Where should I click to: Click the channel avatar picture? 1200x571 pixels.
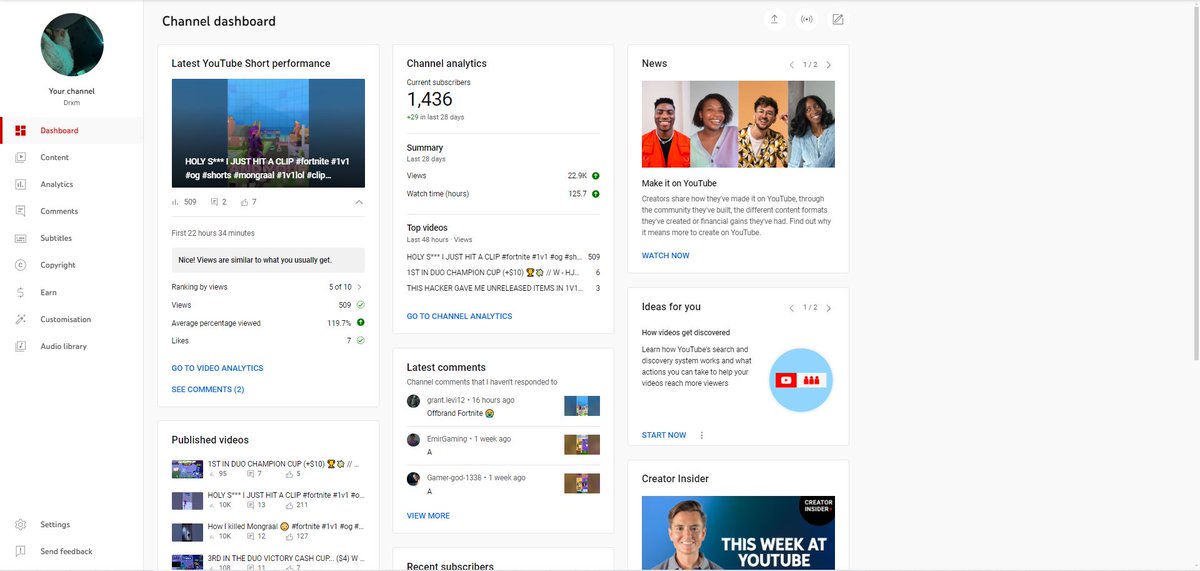point(72,44)
